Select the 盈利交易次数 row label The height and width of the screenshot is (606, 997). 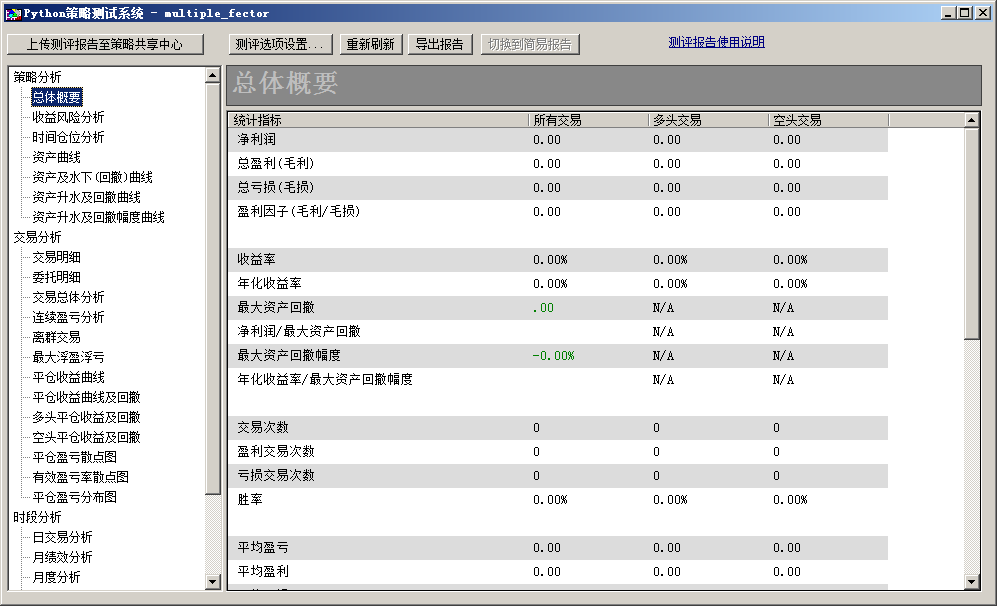pyautogui.click(x=276, y=451)
